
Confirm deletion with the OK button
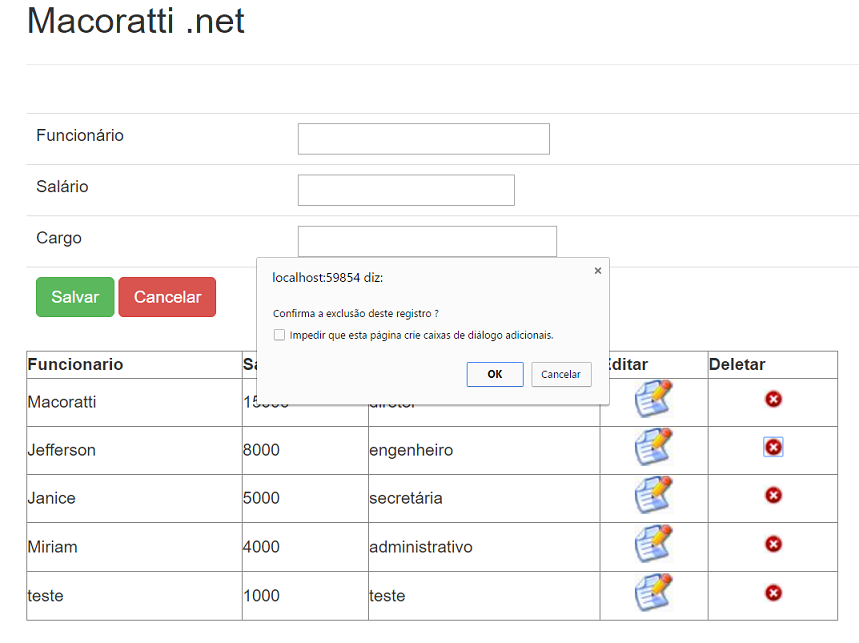[495, 374]
